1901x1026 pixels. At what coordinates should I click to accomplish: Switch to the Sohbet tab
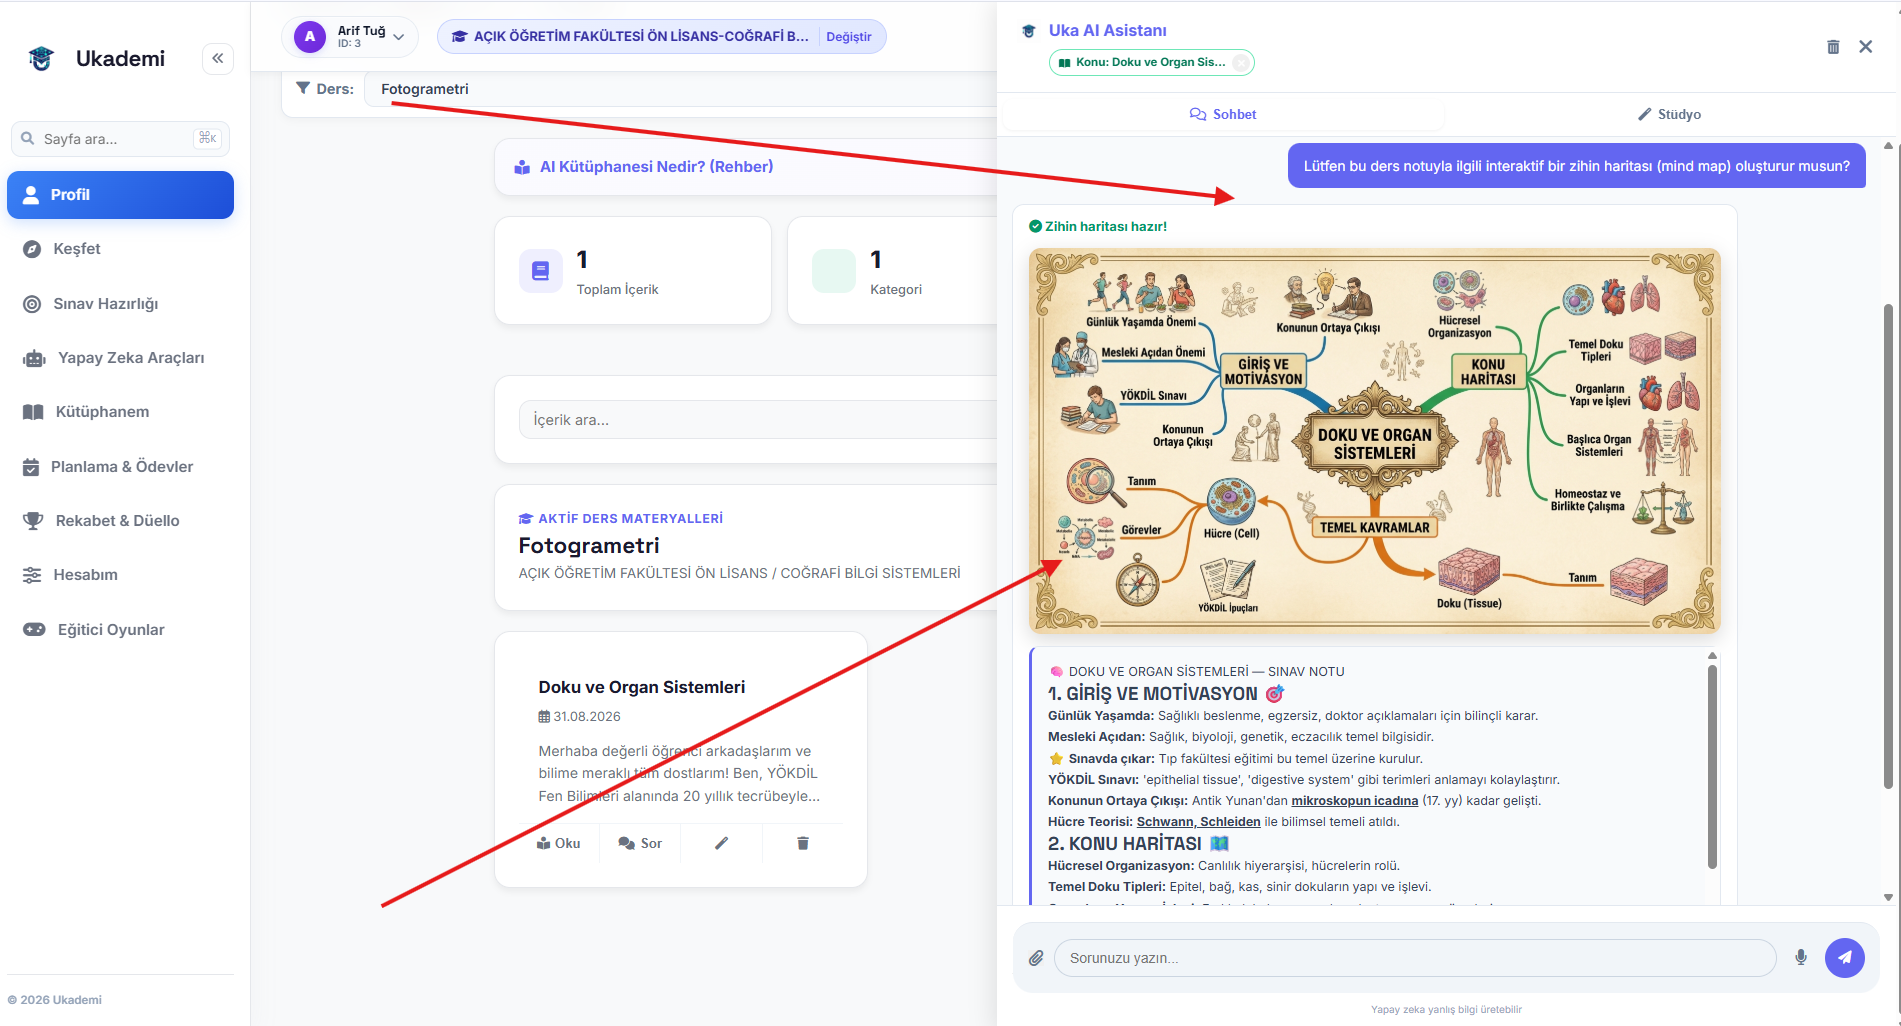coord(1222,114)
